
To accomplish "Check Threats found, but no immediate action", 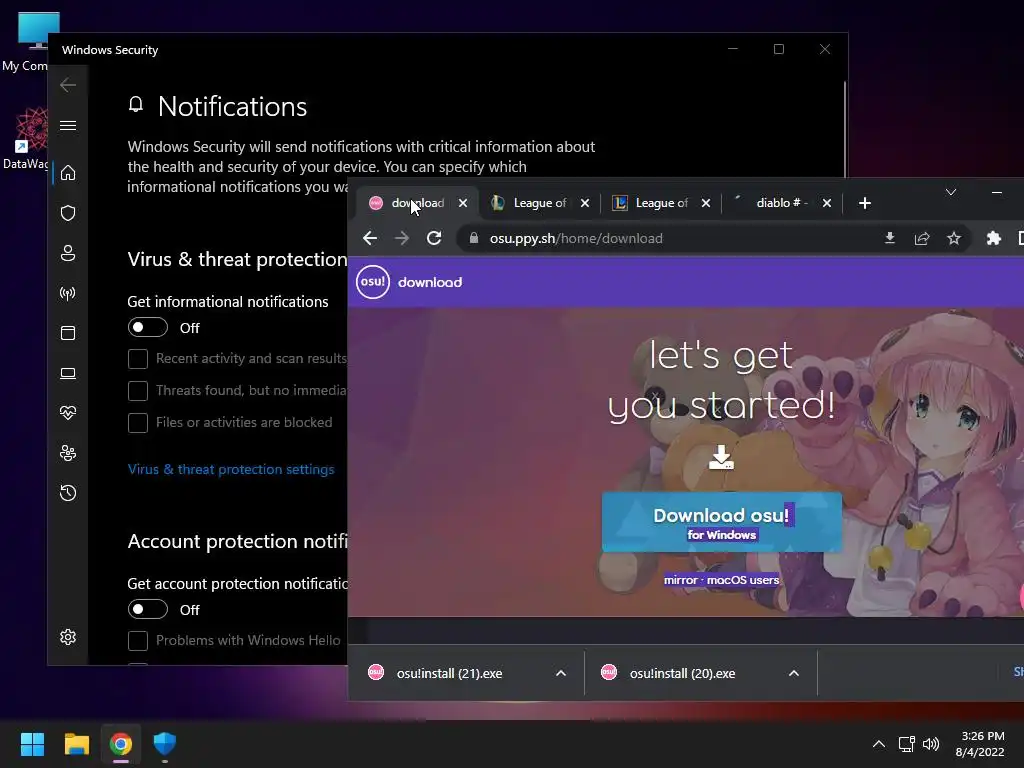I will pos(138,391).
